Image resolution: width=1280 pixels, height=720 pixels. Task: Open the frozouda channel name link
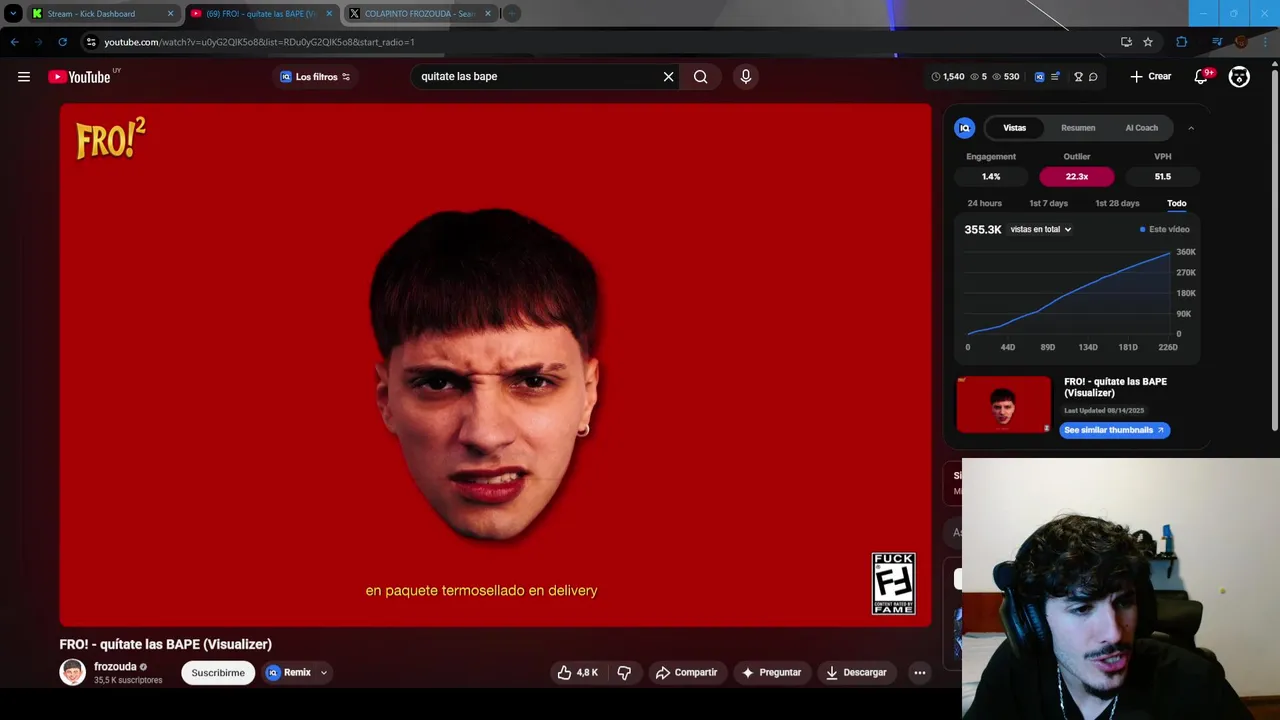coord(115,667)
